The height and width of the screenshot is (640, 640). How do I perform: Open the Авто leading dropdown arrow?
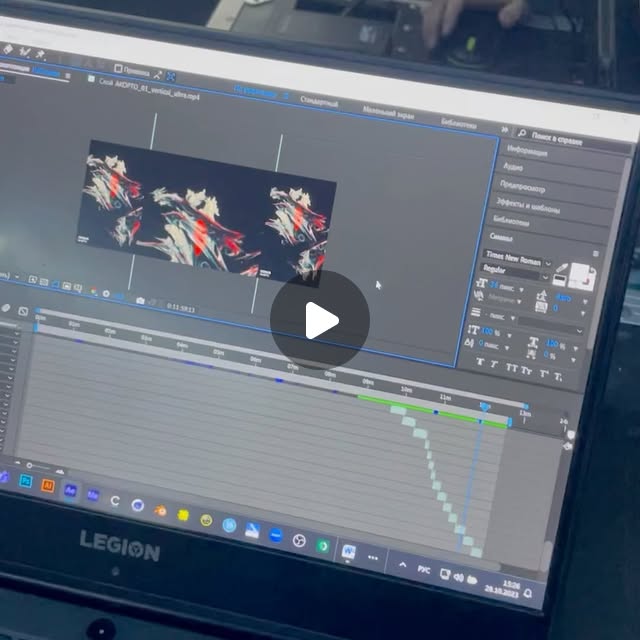[x=585, y=302]
